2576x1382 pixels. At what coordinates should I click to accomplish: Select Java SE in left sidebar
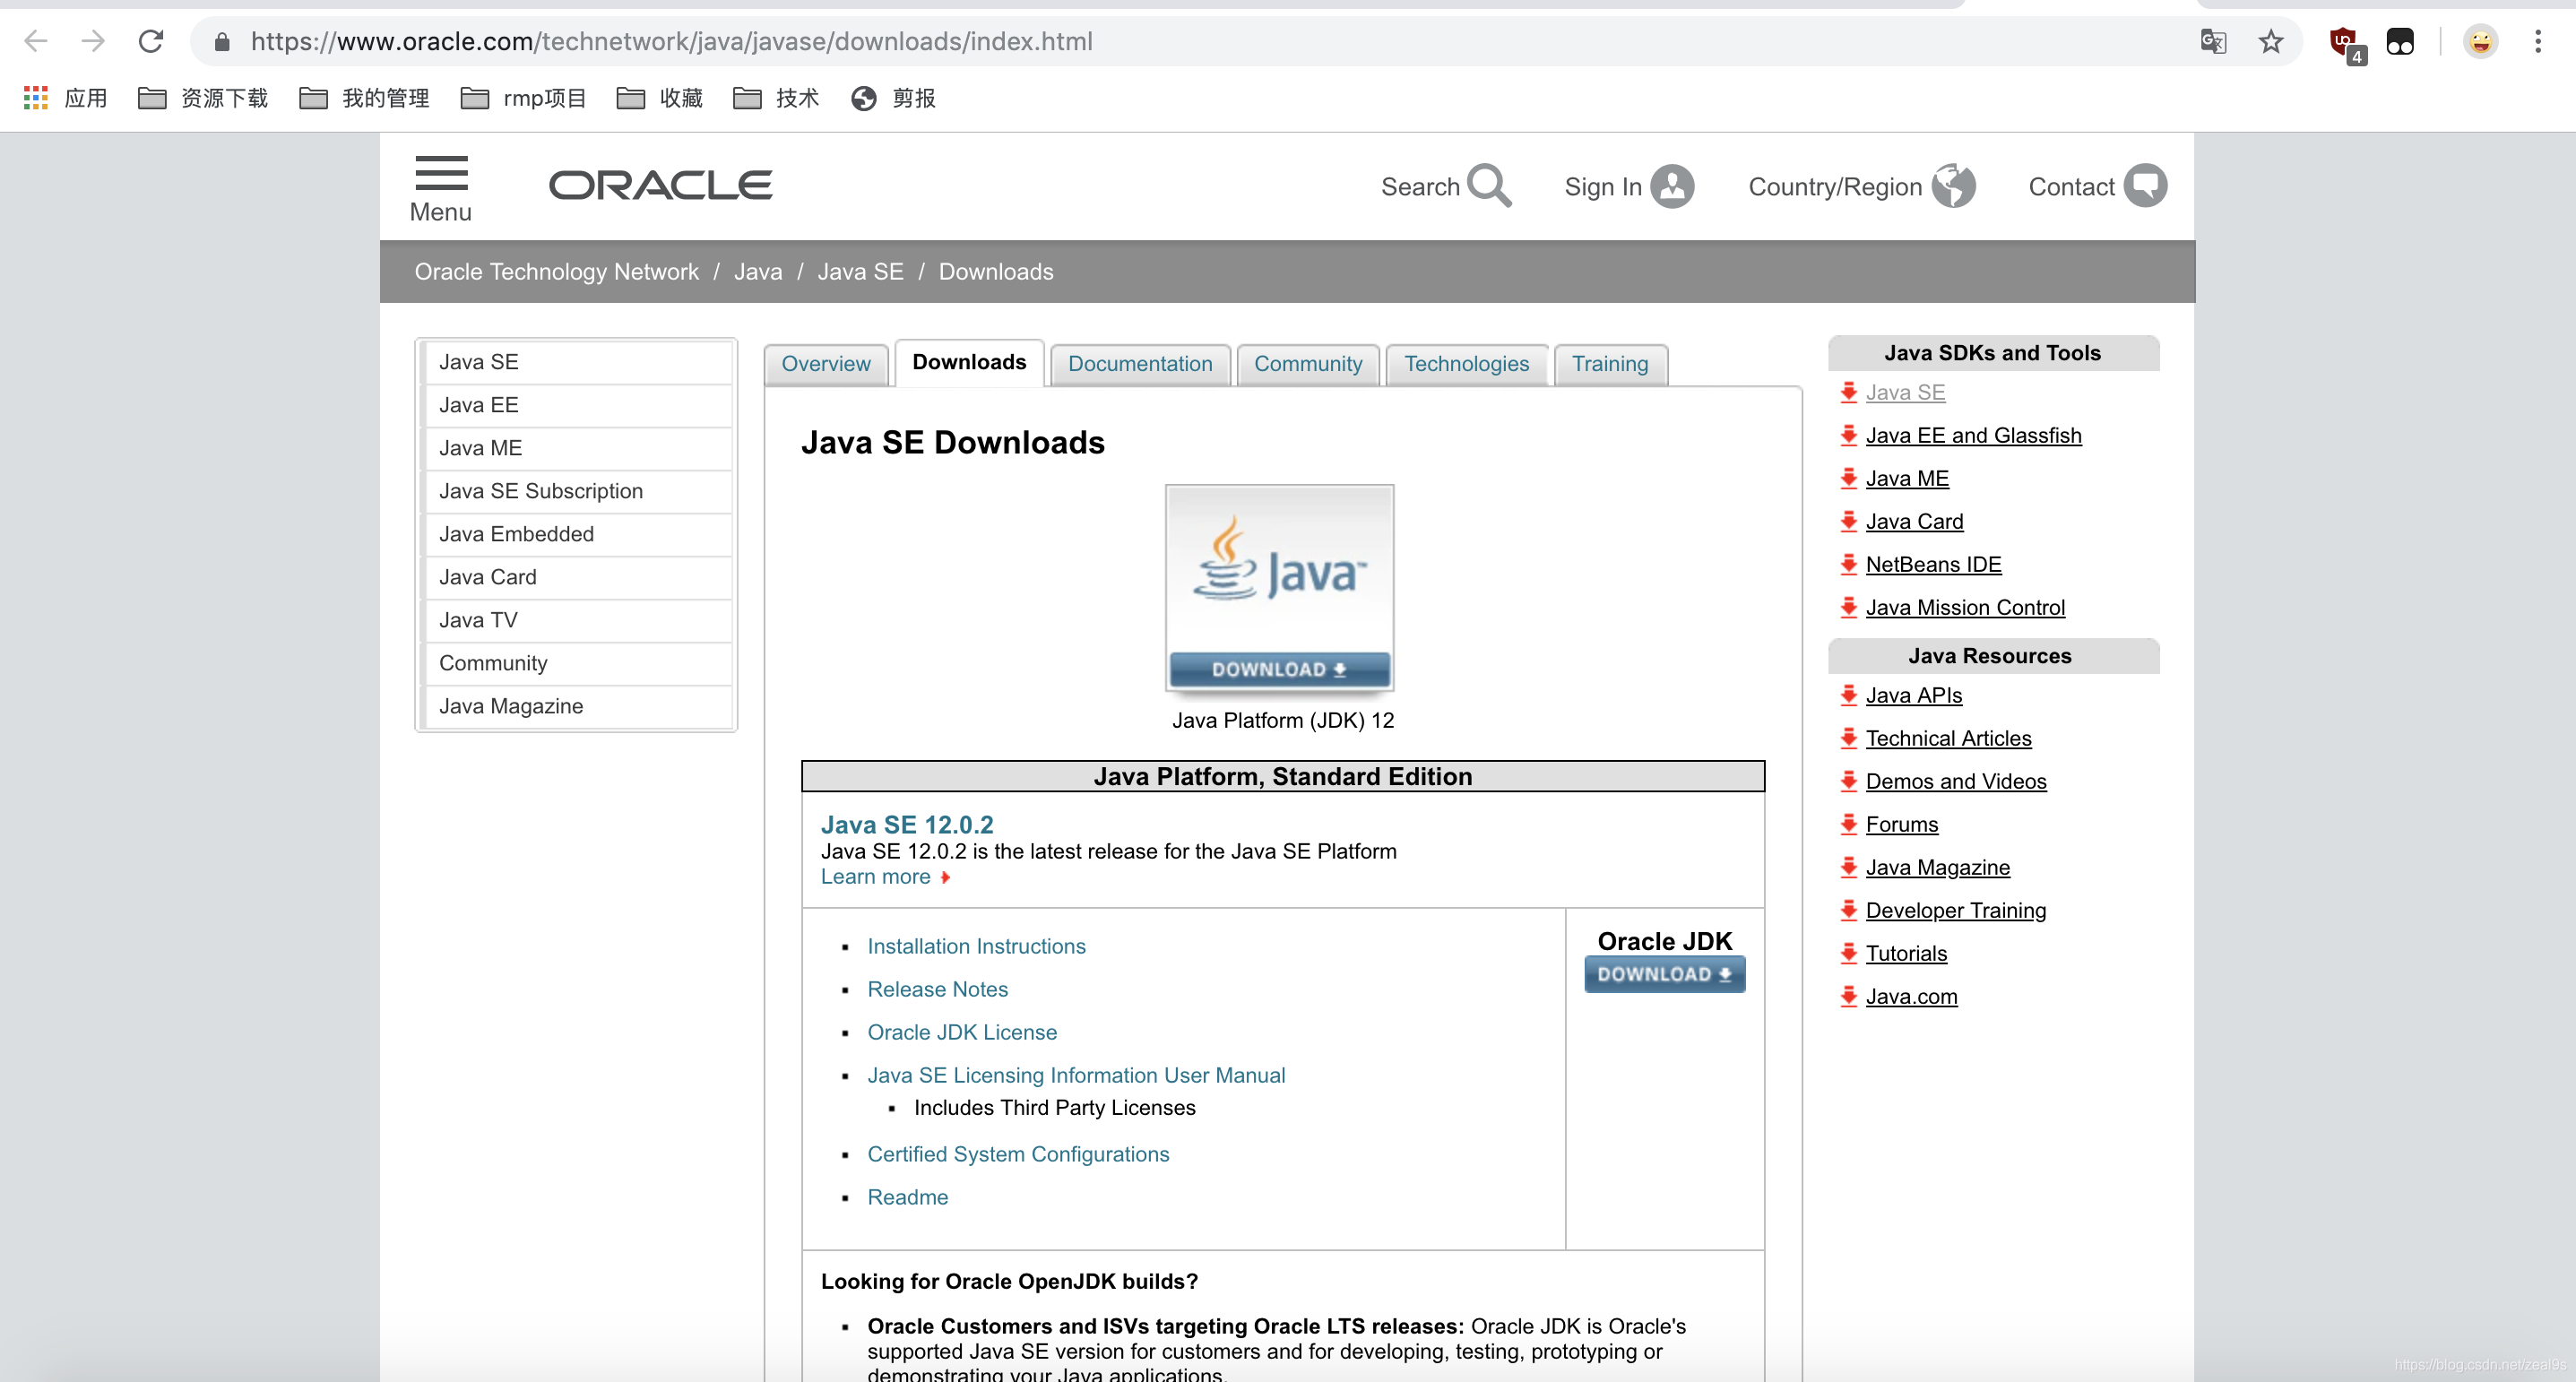click(578, 362)
